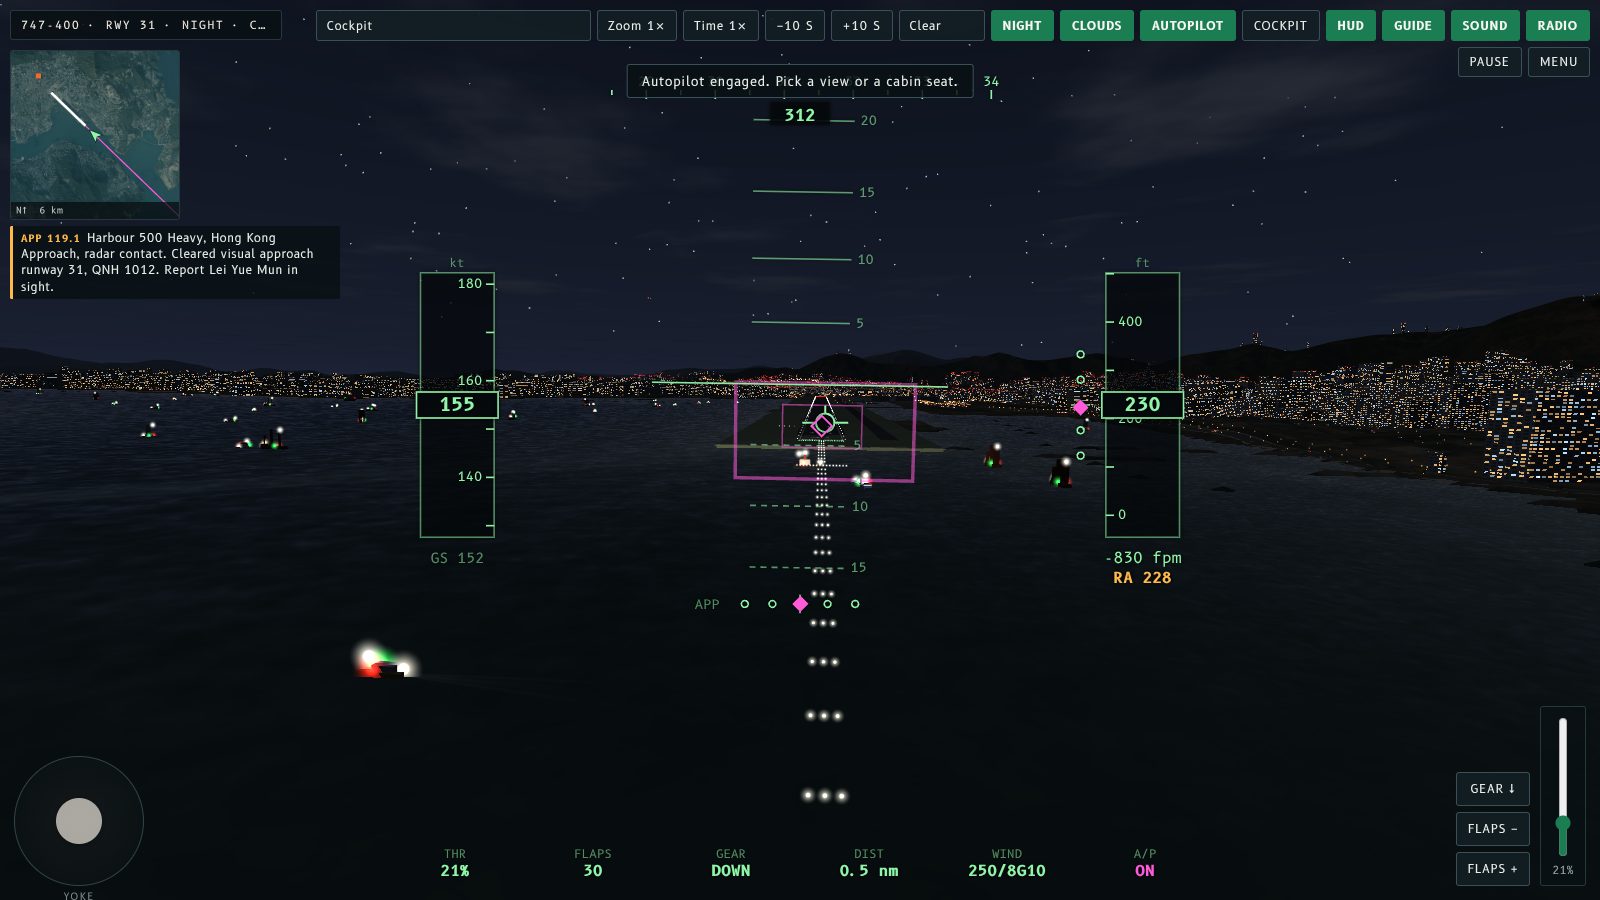
Task: Click the Autopilot engaged notification banner
Action: [x=800, y=81]
